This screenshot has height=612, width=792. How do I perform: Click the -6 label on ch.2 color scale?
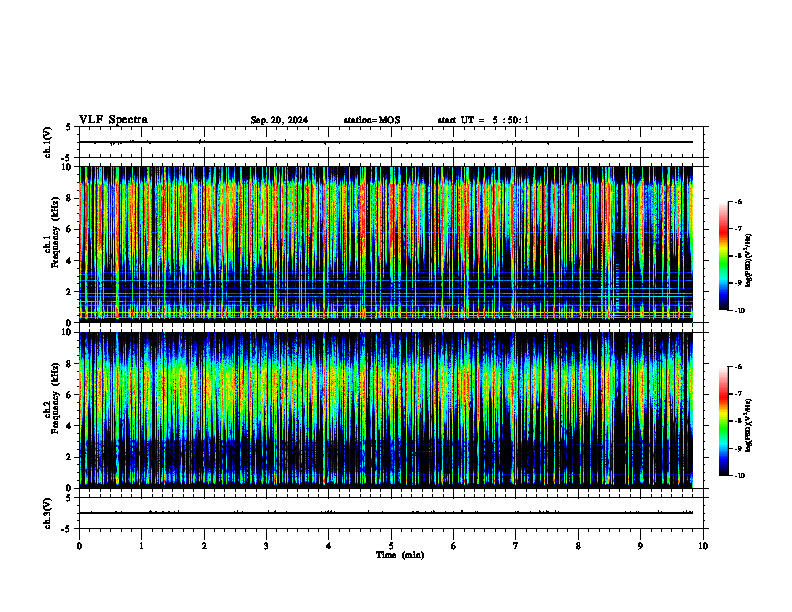(x=738, y=367)
